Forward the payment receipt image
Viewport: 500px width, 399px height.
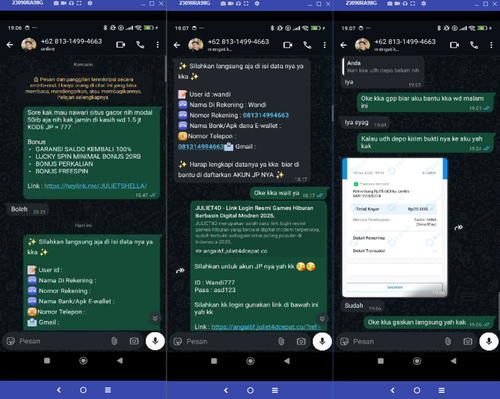[459, 227]
